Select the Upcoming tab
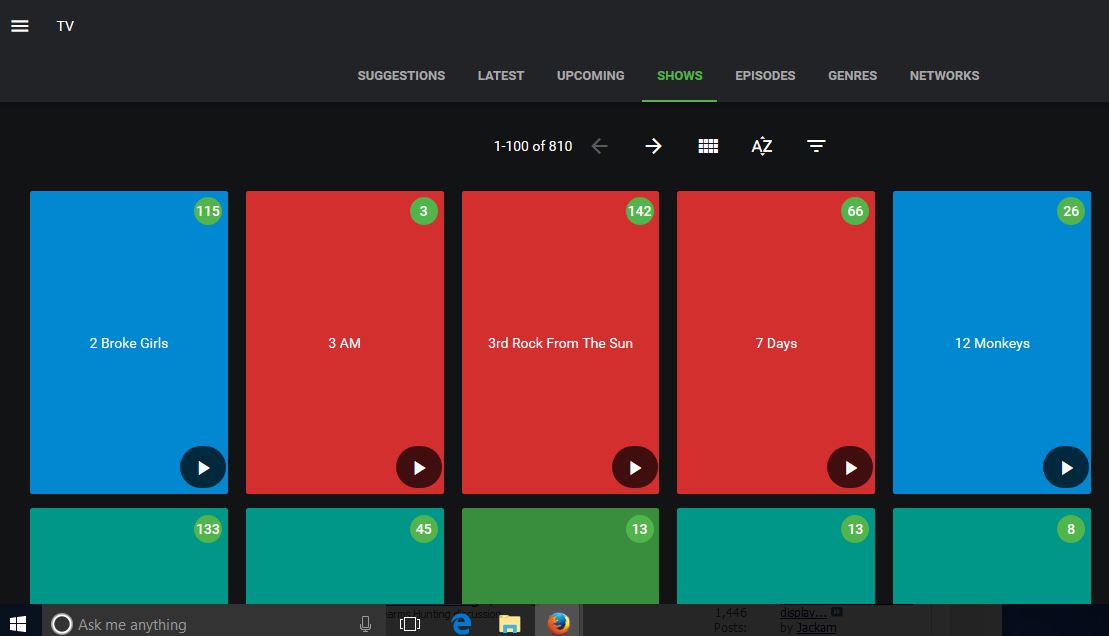Screen dimensions: 1109x636 coord(590,75)
